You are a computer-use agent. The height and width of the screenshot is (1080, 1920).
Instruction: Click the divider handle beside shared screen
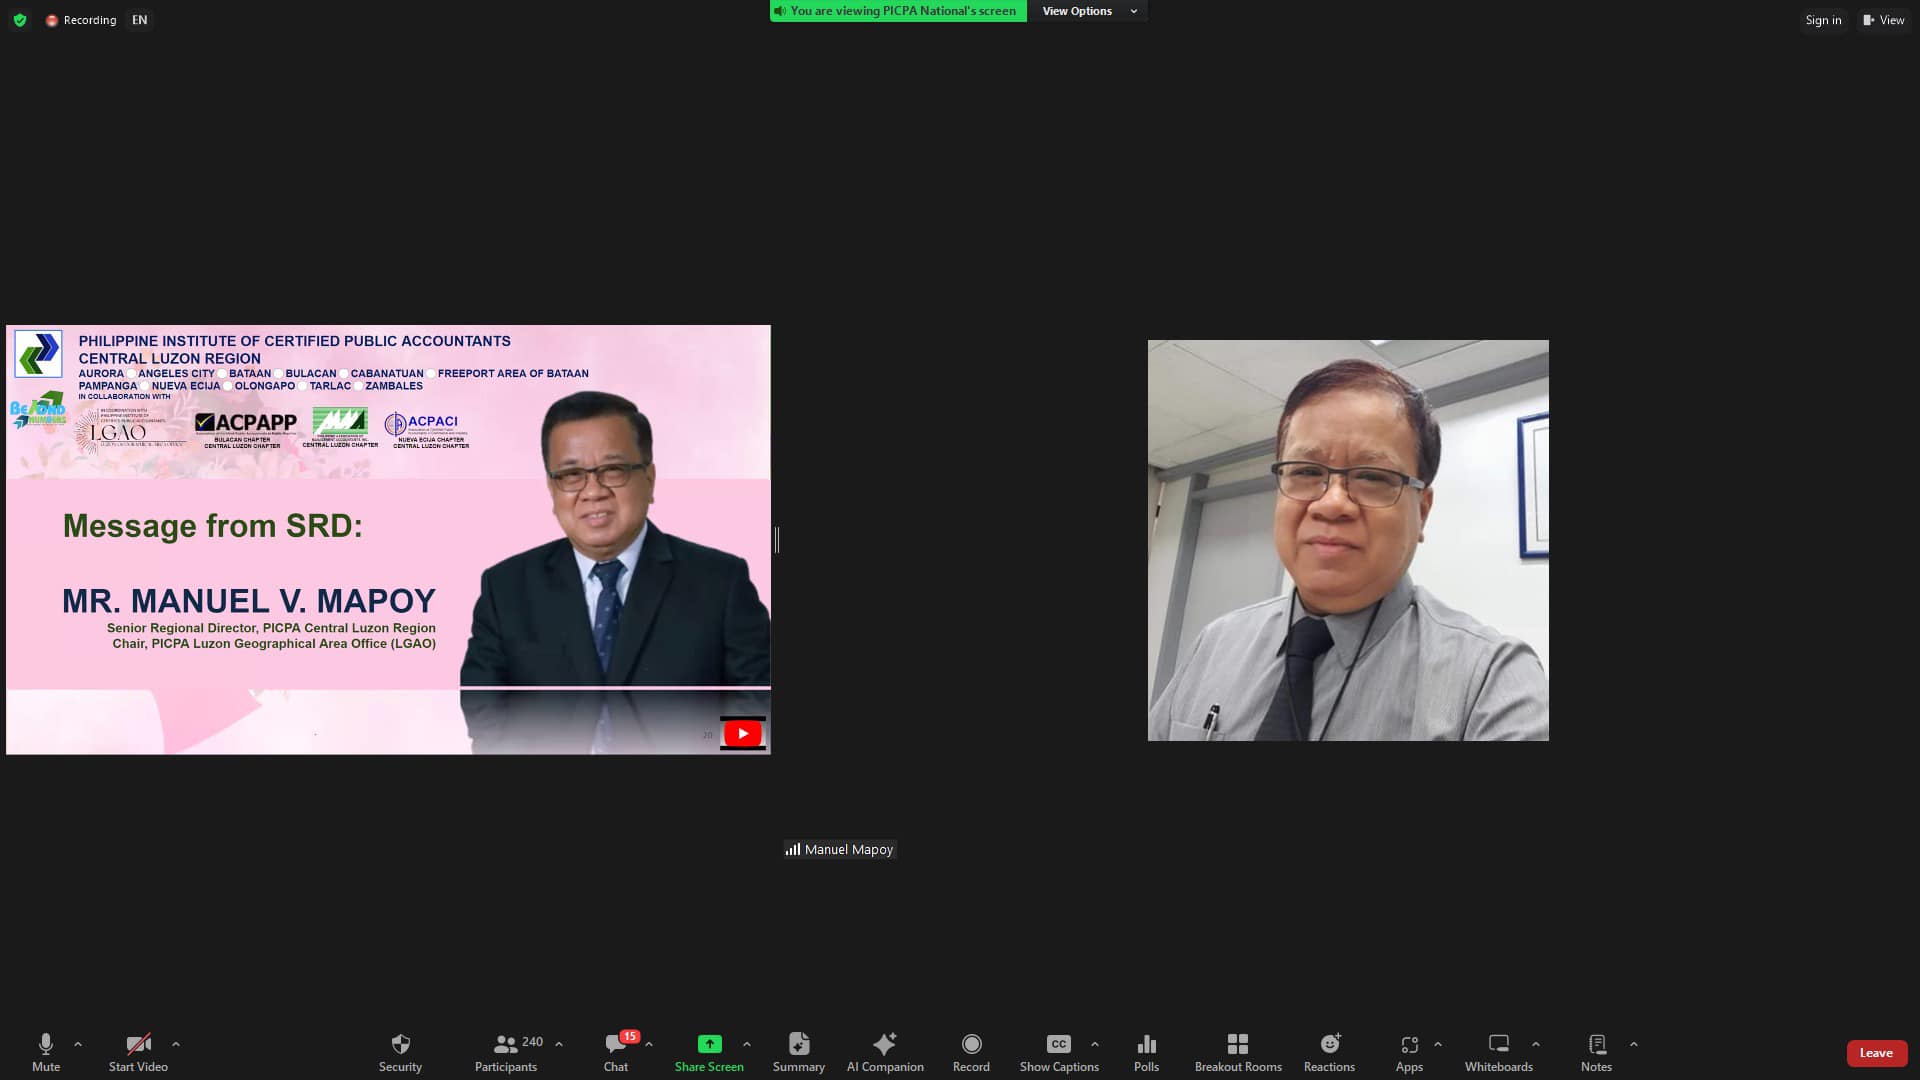click(777, 540)
